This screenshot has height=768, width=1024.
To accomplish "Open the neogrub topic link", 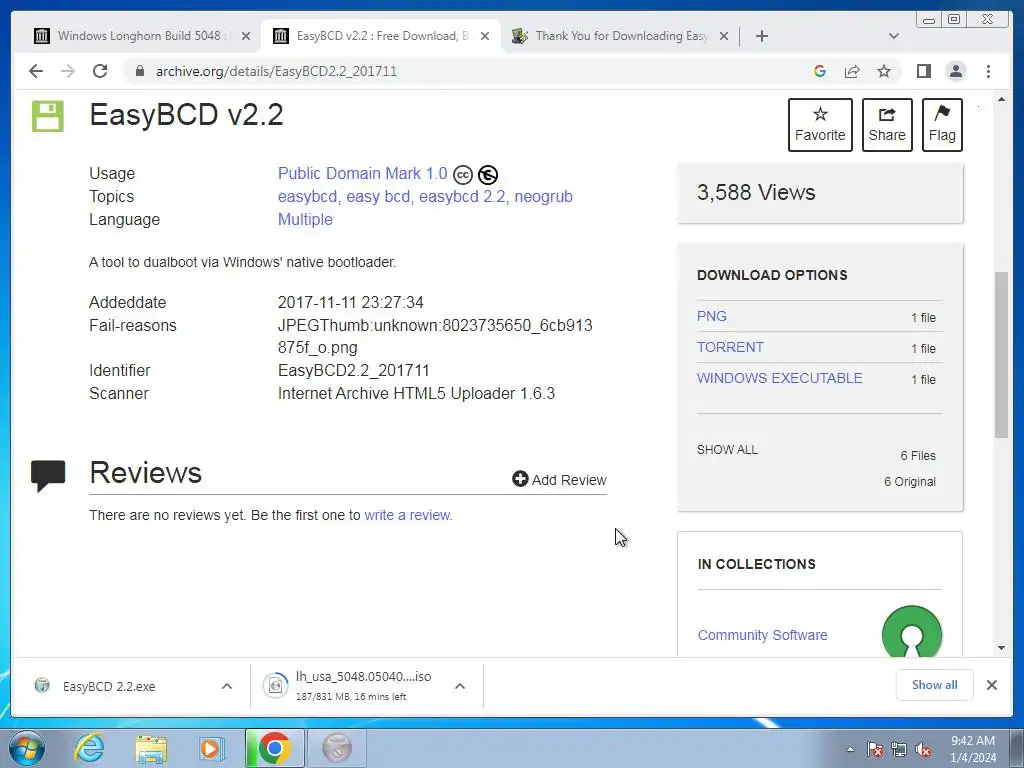I will click(x=543, y=197).
